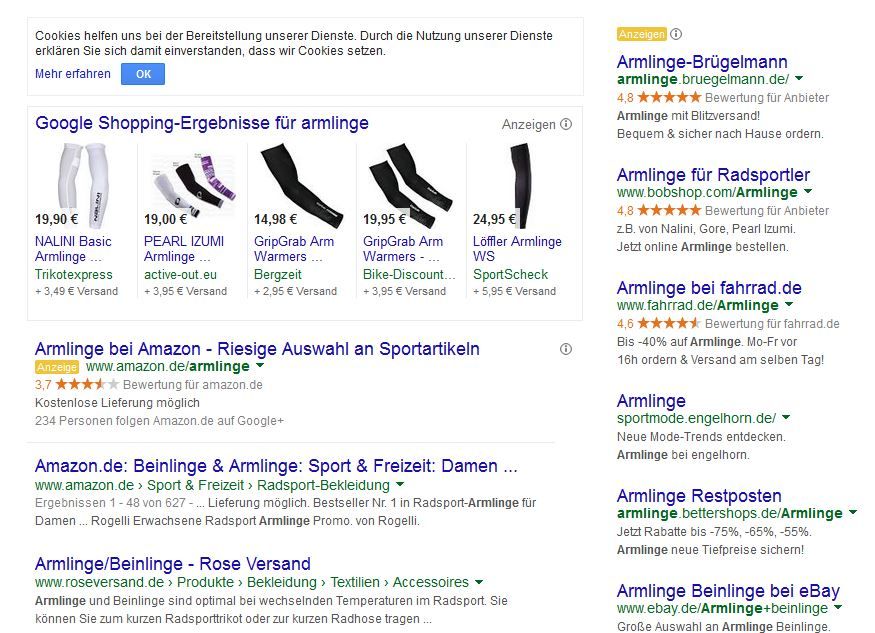Expand dropdown arrow next to www.bobshop.com/Armlinge
Viewport: 875px width, 633px height.
pos(808,192)
